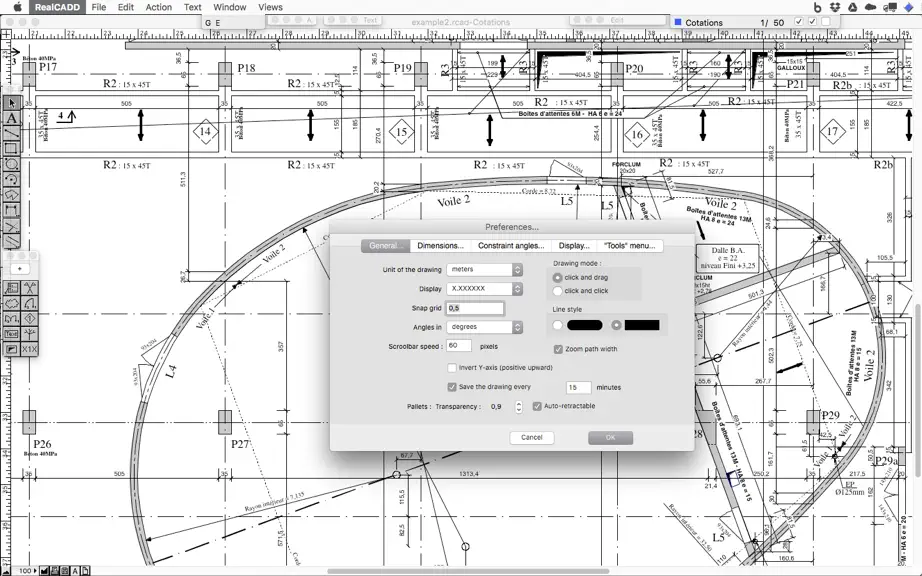Image resolution: width=922 pixels, height=576 pixels.
Task: Pick the numbered diamond marker tool
Action: [x=29, y=319]
